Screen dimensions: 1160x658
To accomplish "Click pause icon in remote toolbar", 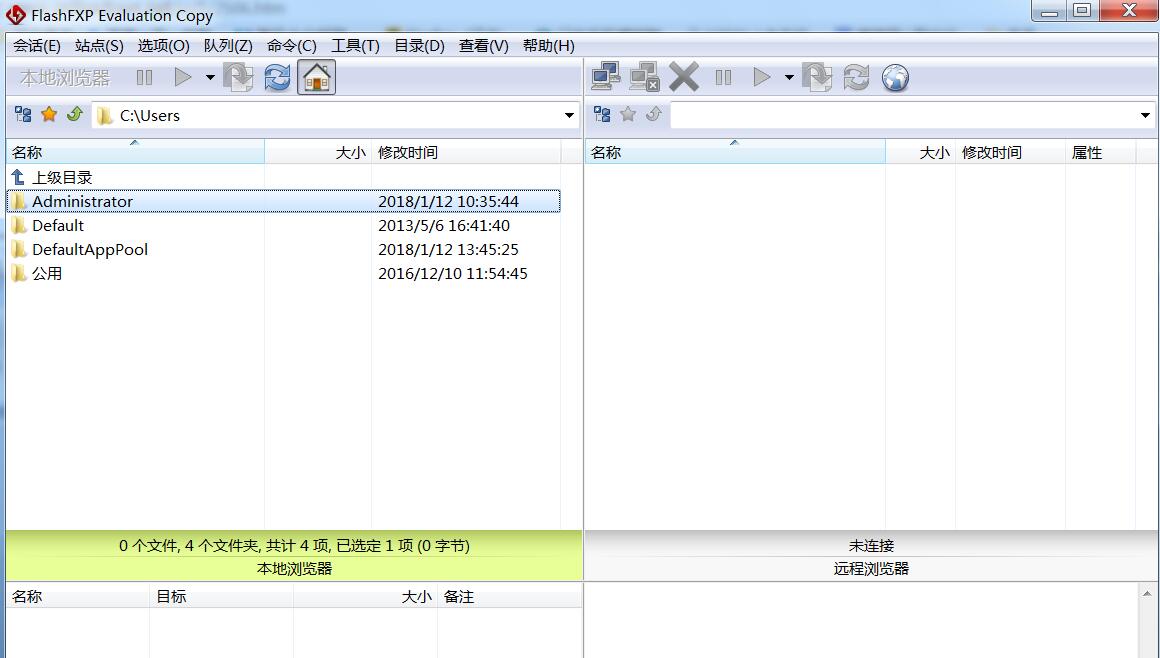I will pos(724,77).
